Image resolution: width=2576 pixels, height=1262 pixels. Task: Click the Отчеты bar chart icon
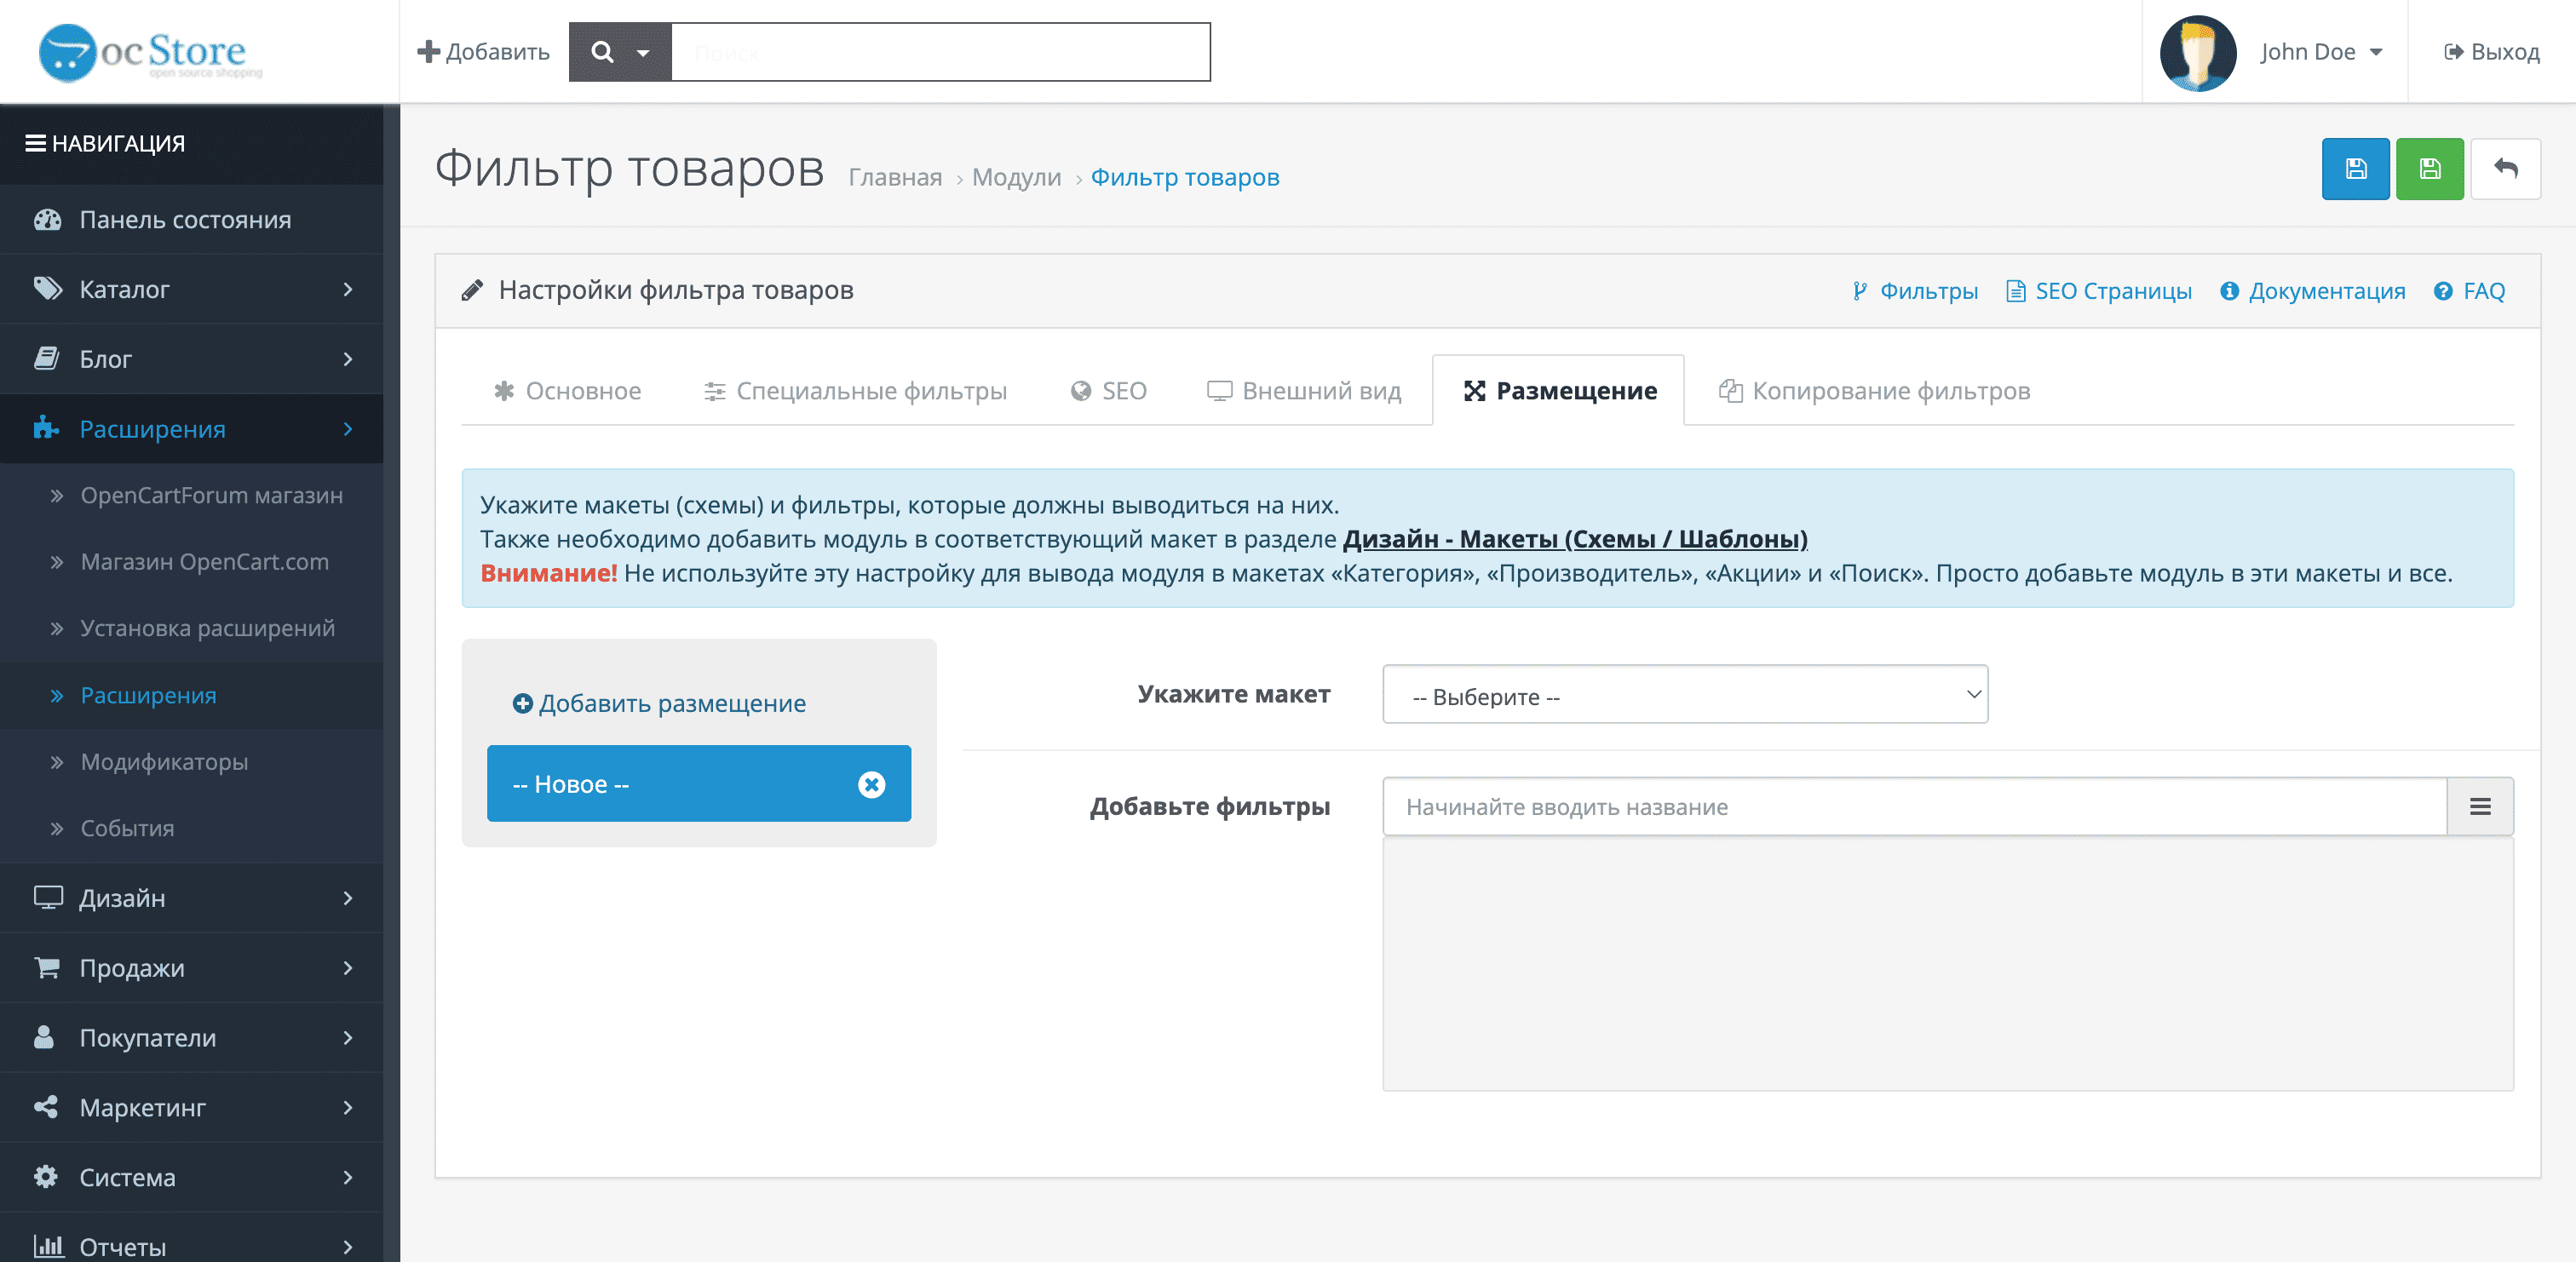click(x=48, y=1245)
